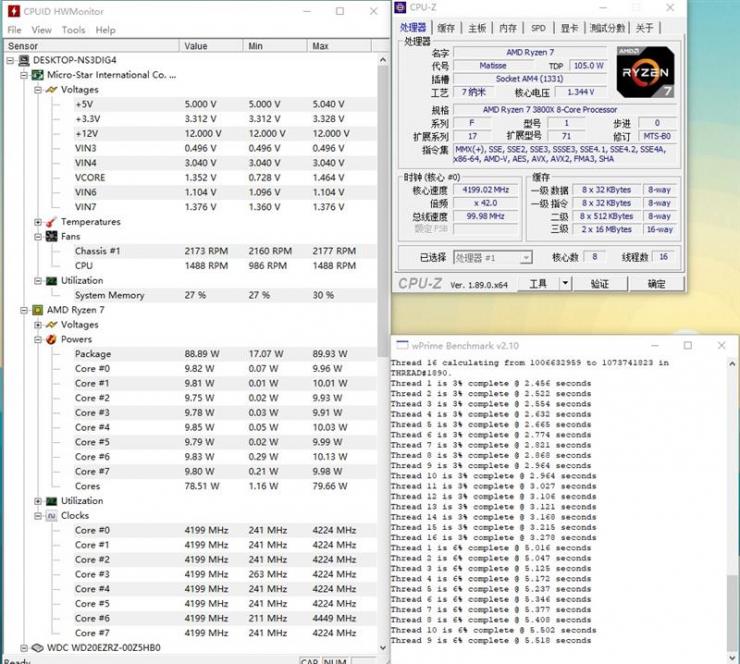Viewport: 740px width, 664px height.
Task: Click the core speed 4199.02 MHz field
Action: (x=486, y=190)
